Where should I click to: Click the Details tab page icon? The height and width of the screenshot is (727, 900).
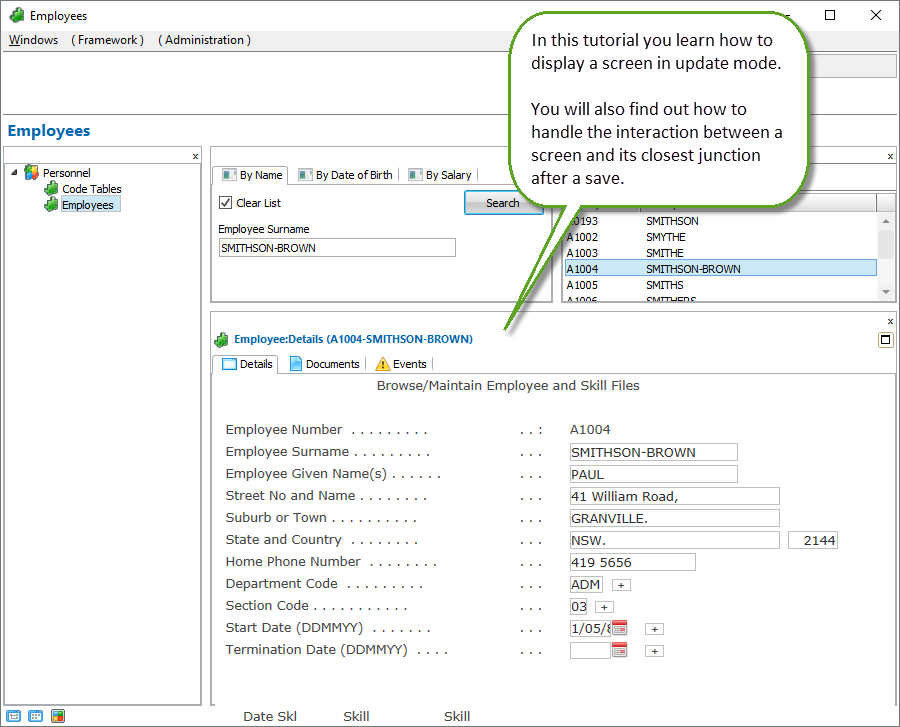coord(229,364)
